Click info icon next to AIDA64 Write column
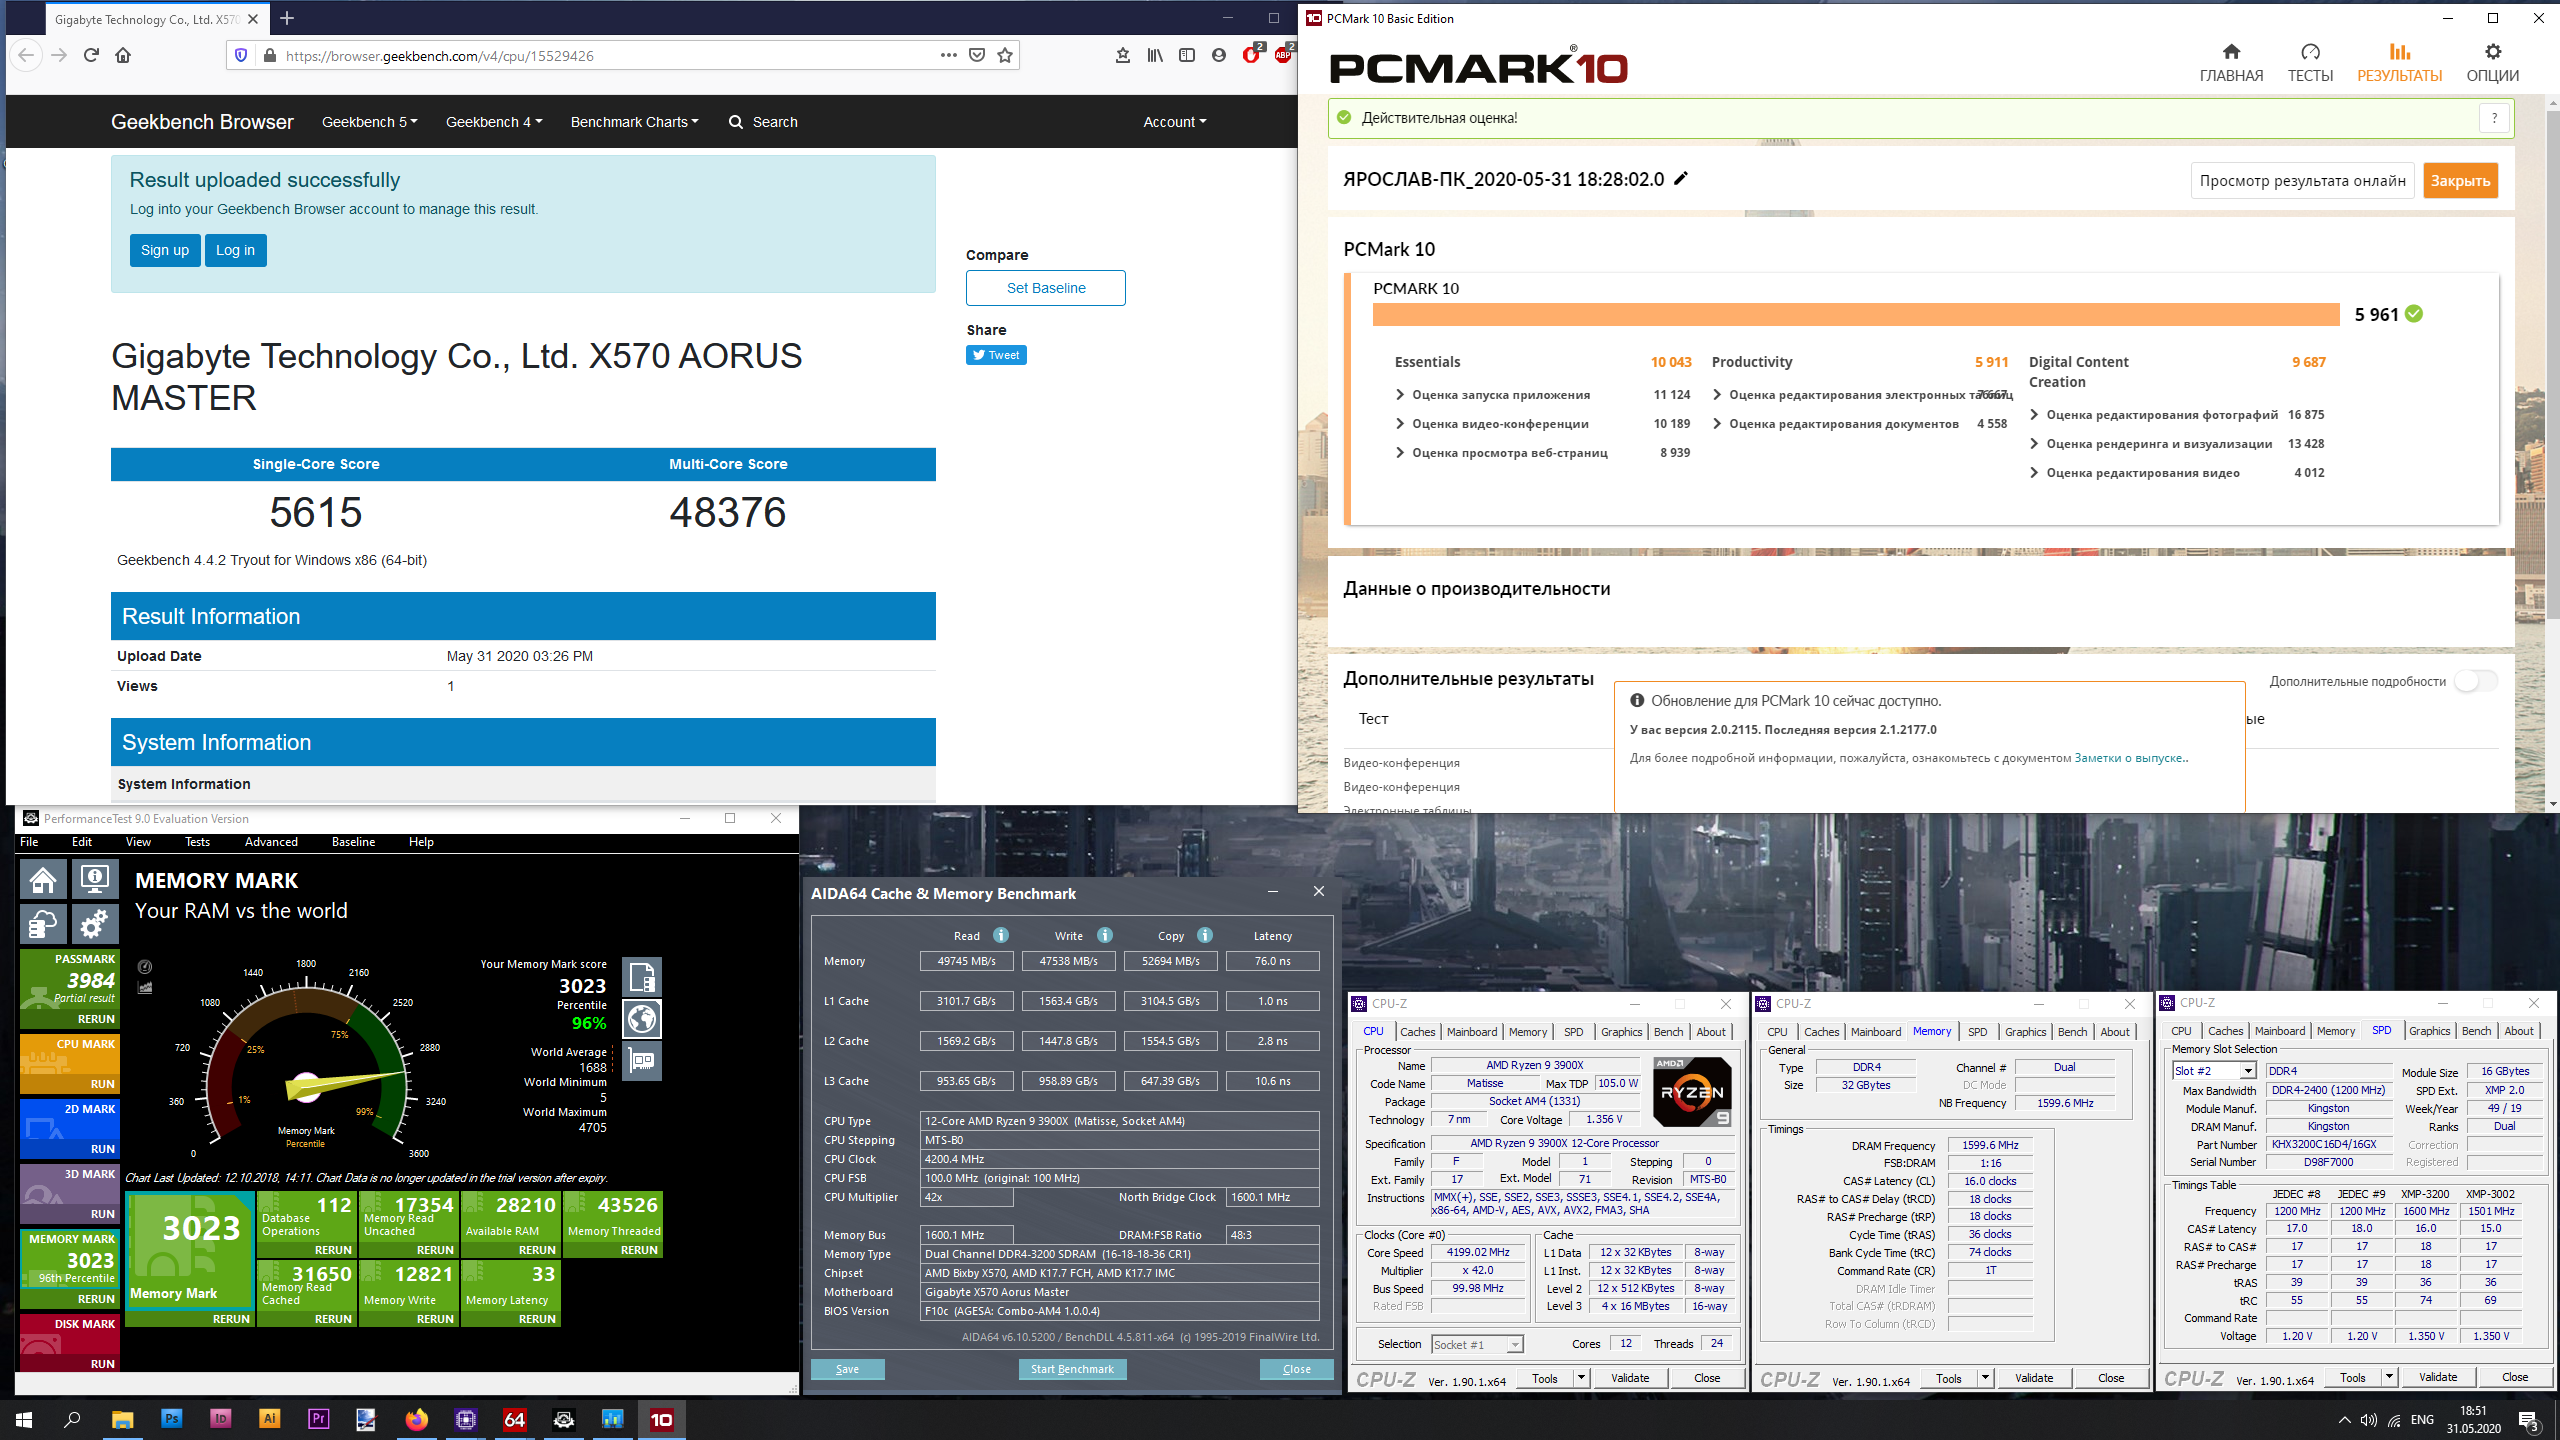Screen dimensions: 2560x1440 pyautogui.click(x=1105, y=935)
